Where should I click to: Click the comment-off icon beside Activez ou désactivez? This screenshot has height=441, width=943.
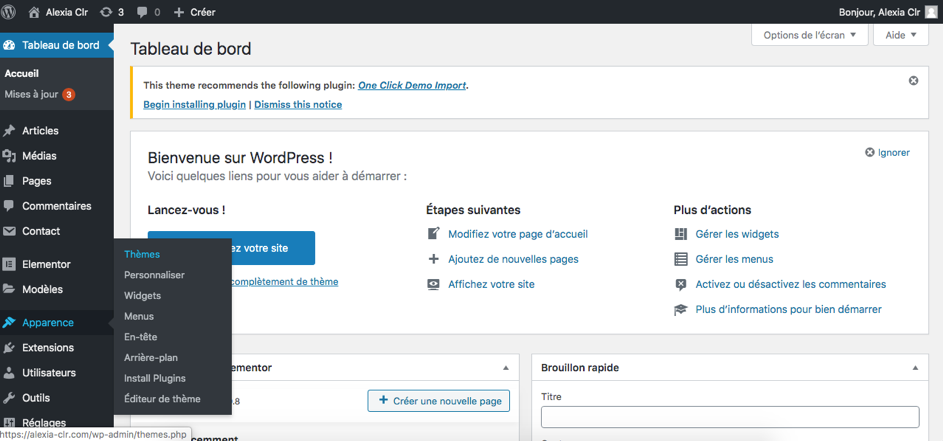pos(681,284)
